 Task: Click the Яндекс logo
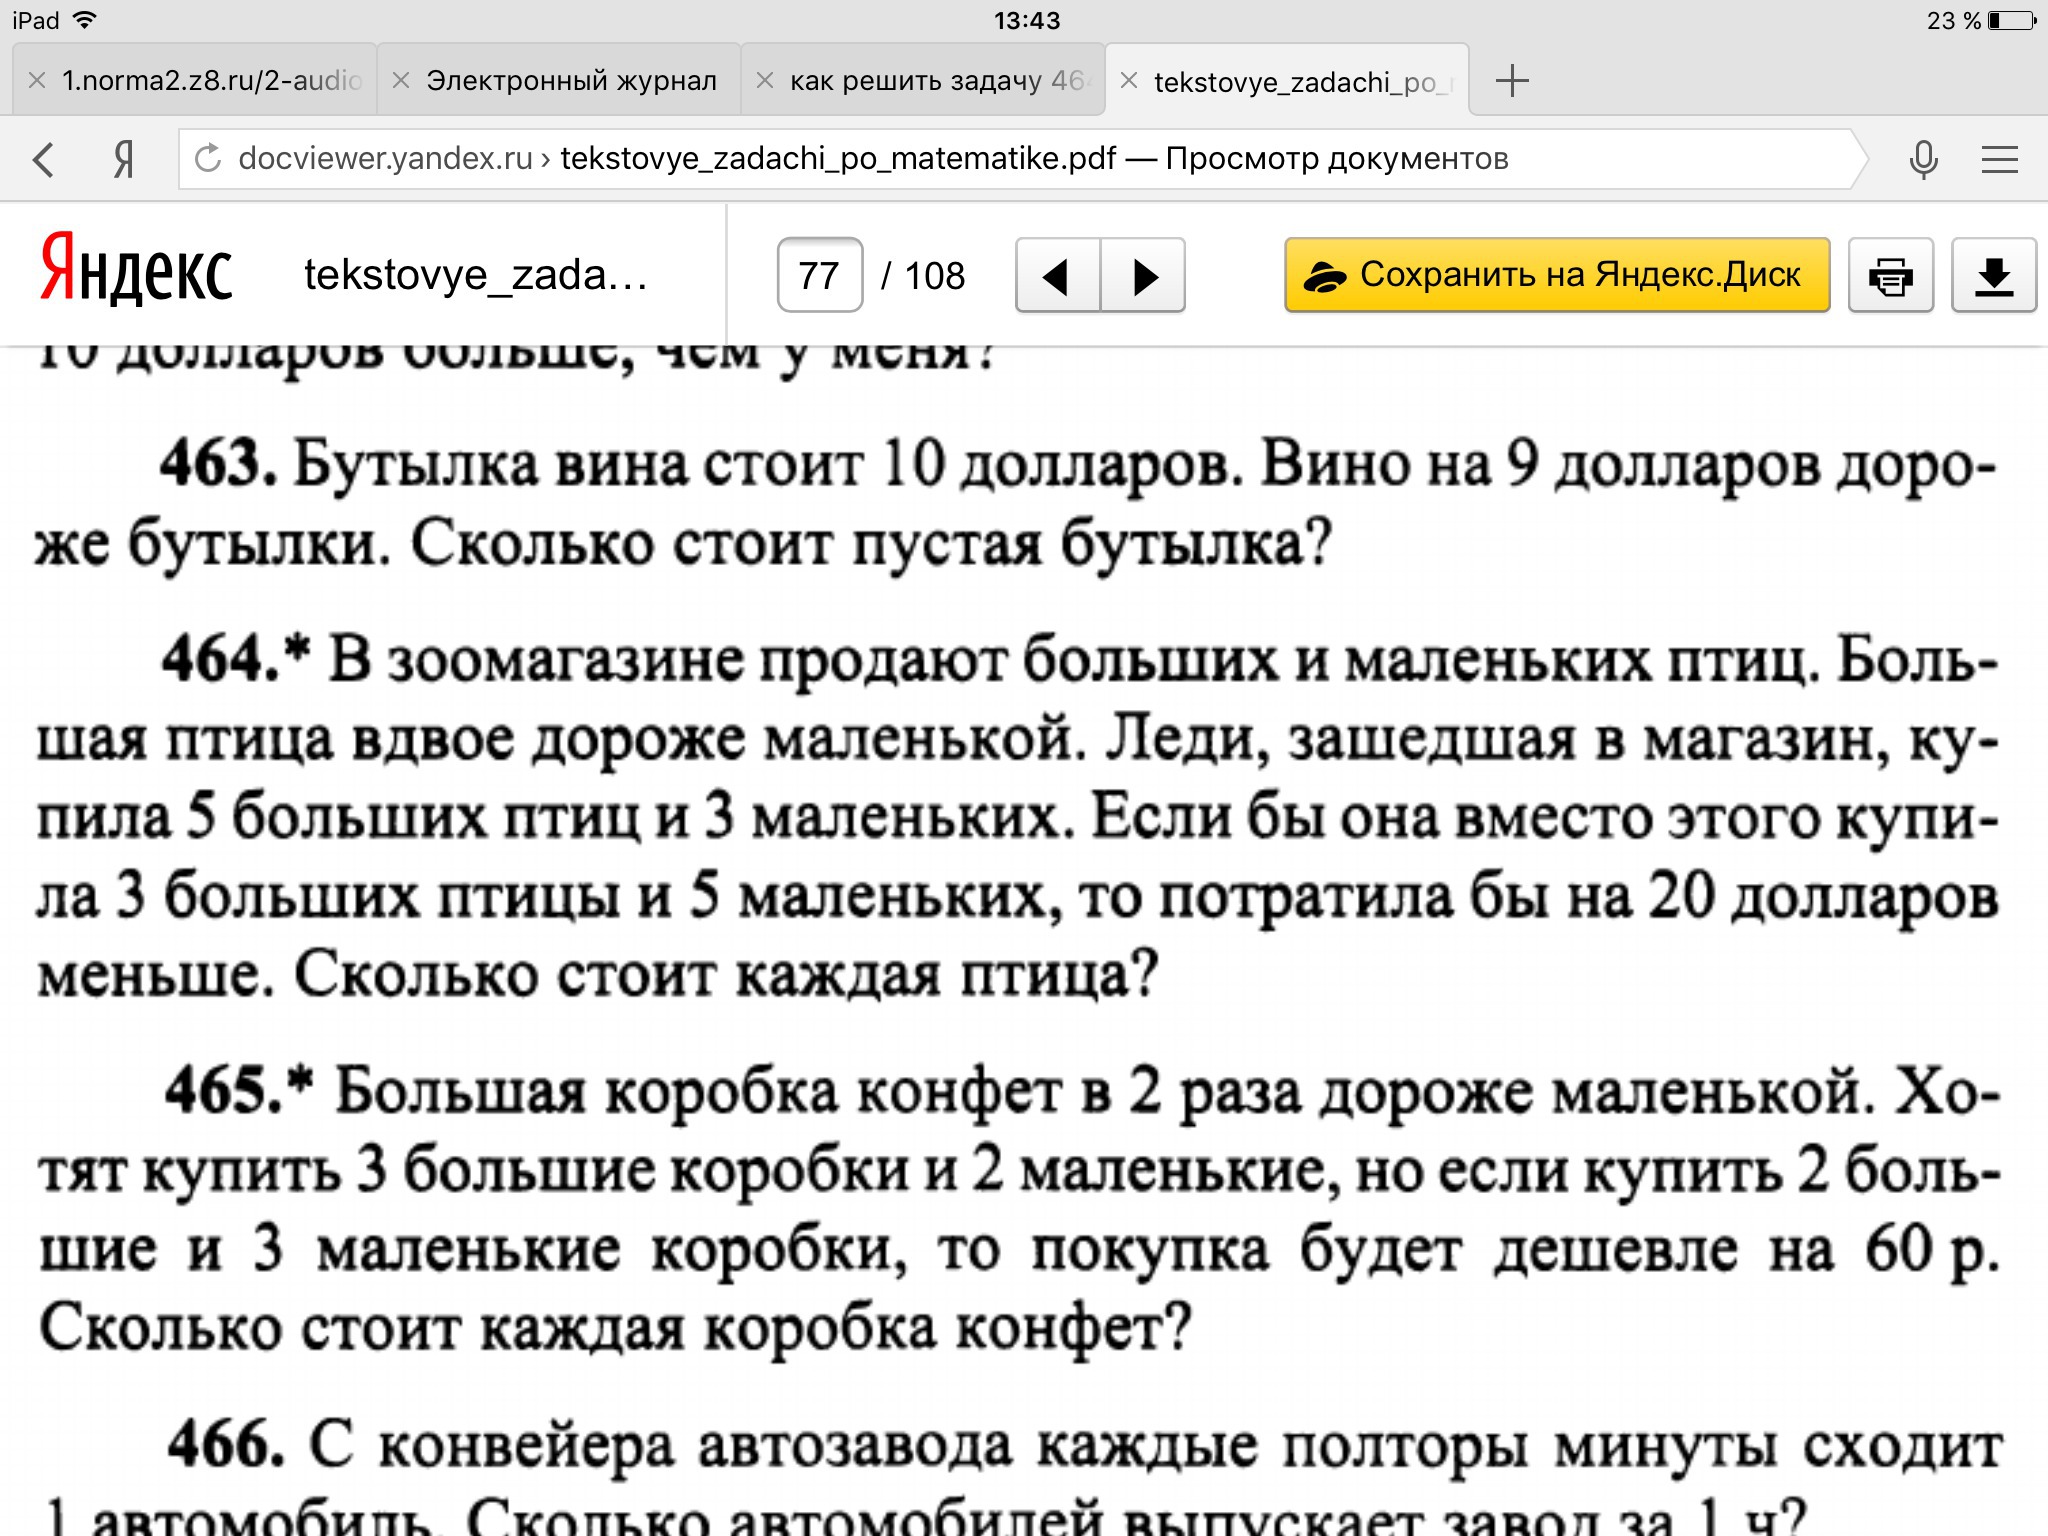[136, 270]
